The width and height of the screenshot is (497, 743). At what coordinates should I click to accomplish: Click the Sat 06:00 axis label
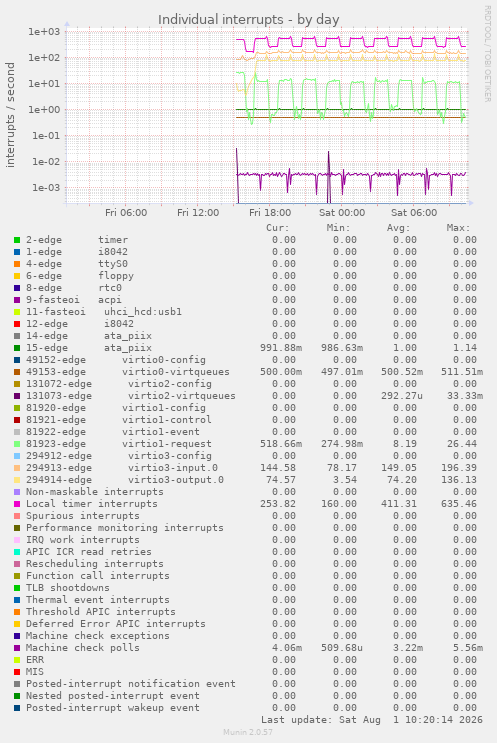(x=414, y=213)
